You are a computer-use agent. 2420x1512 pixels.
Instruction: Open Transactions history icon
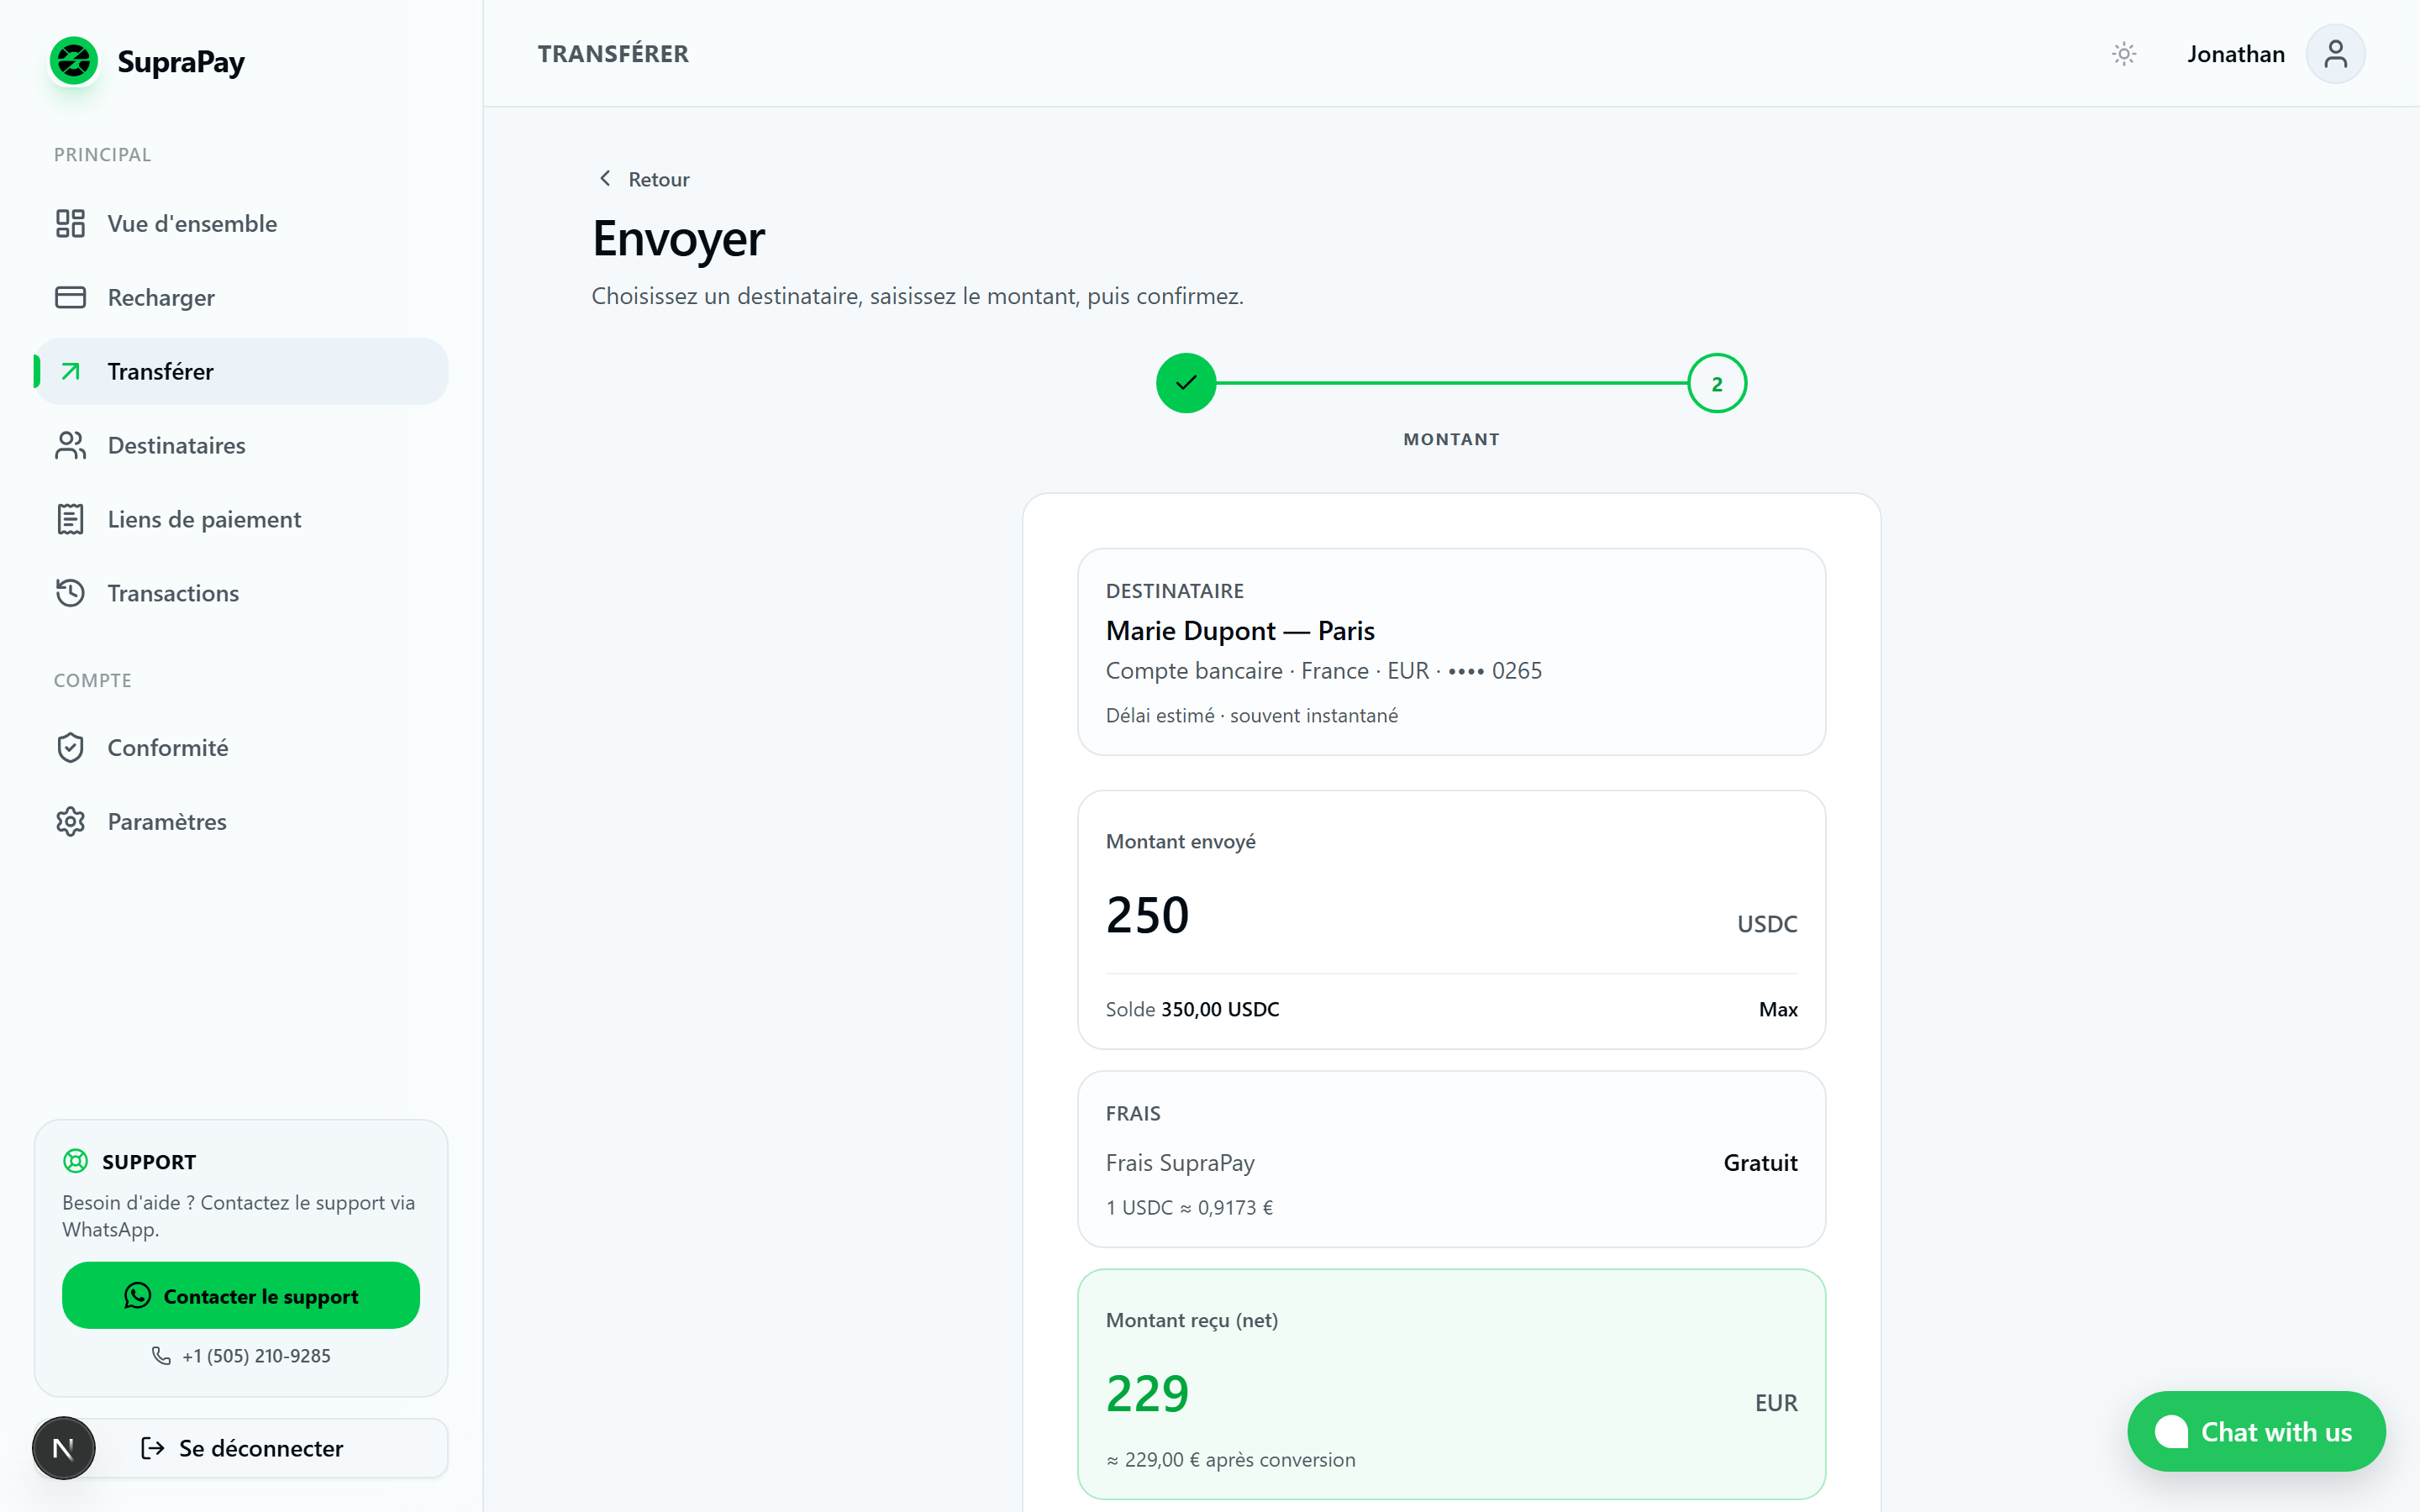coord(70,593)
